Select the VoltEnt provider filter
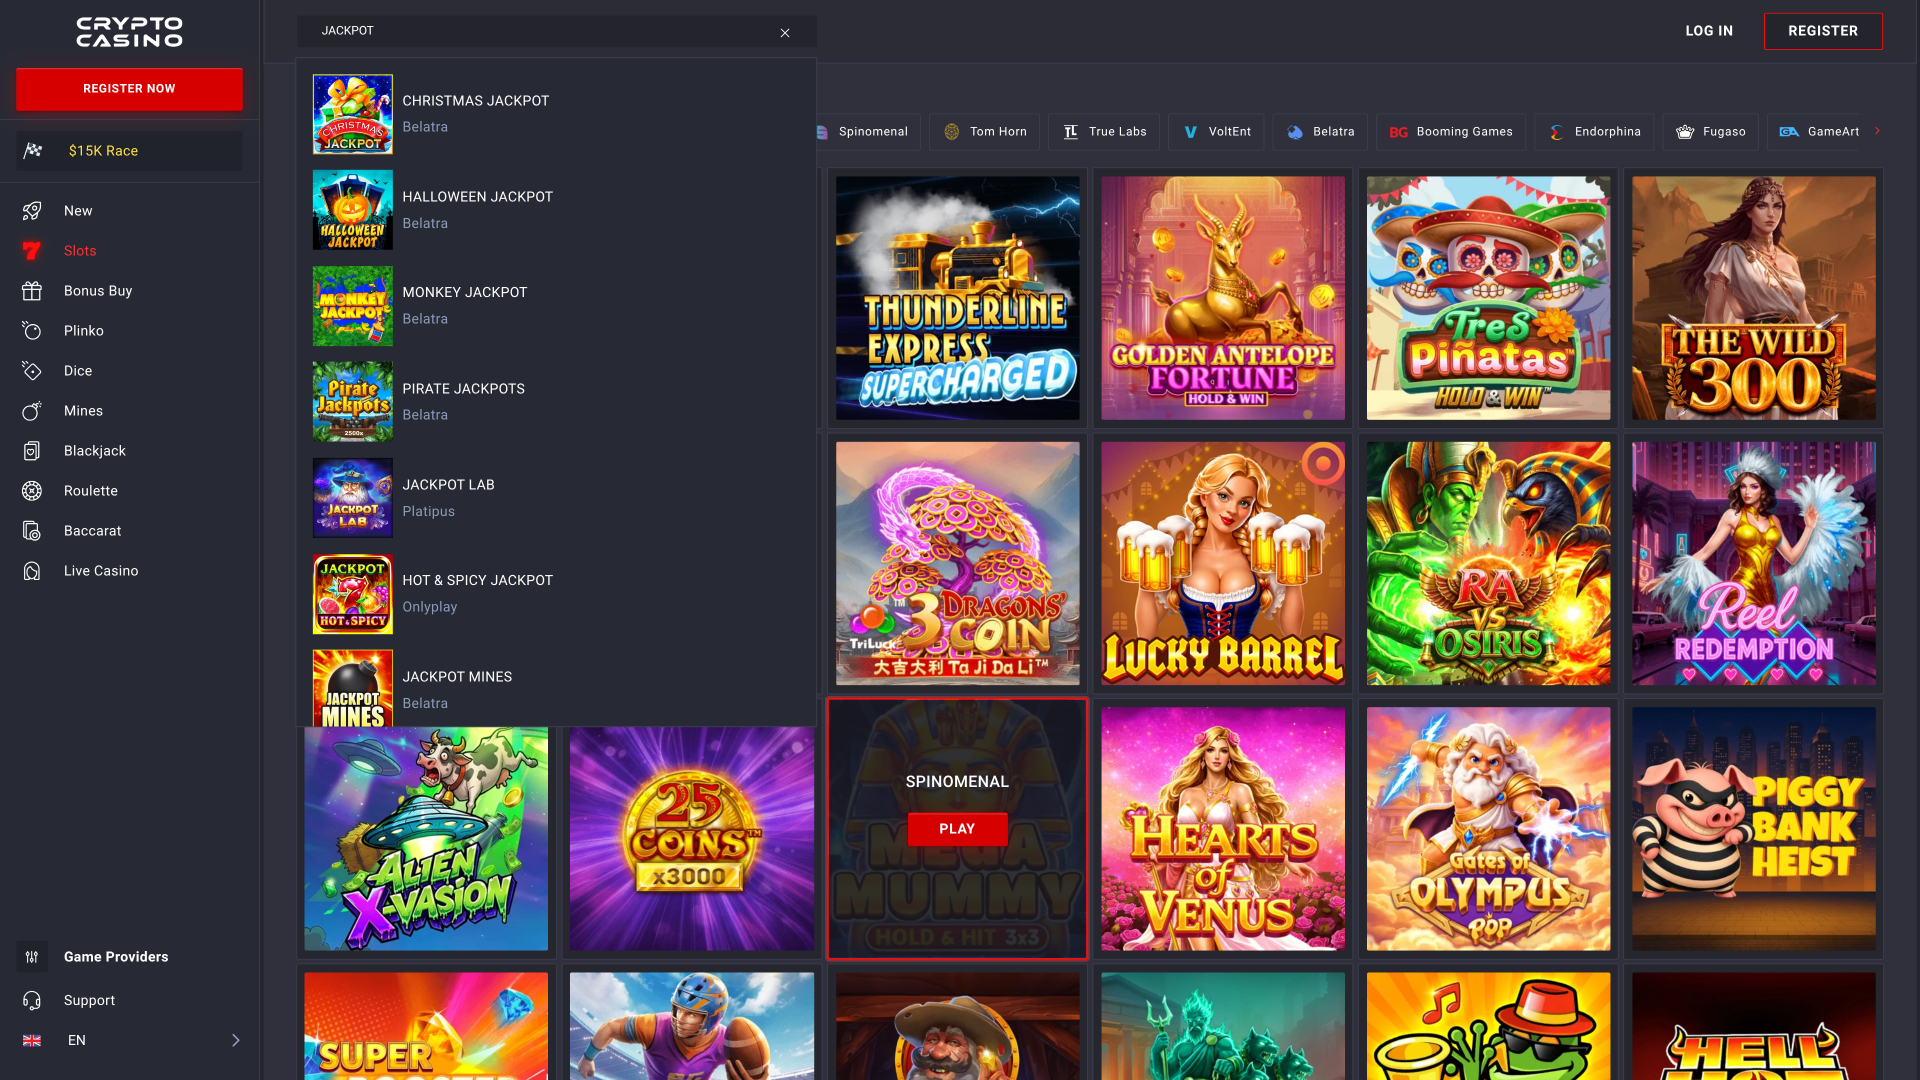The image size is (1920, 1080). tap(1216, 132)
